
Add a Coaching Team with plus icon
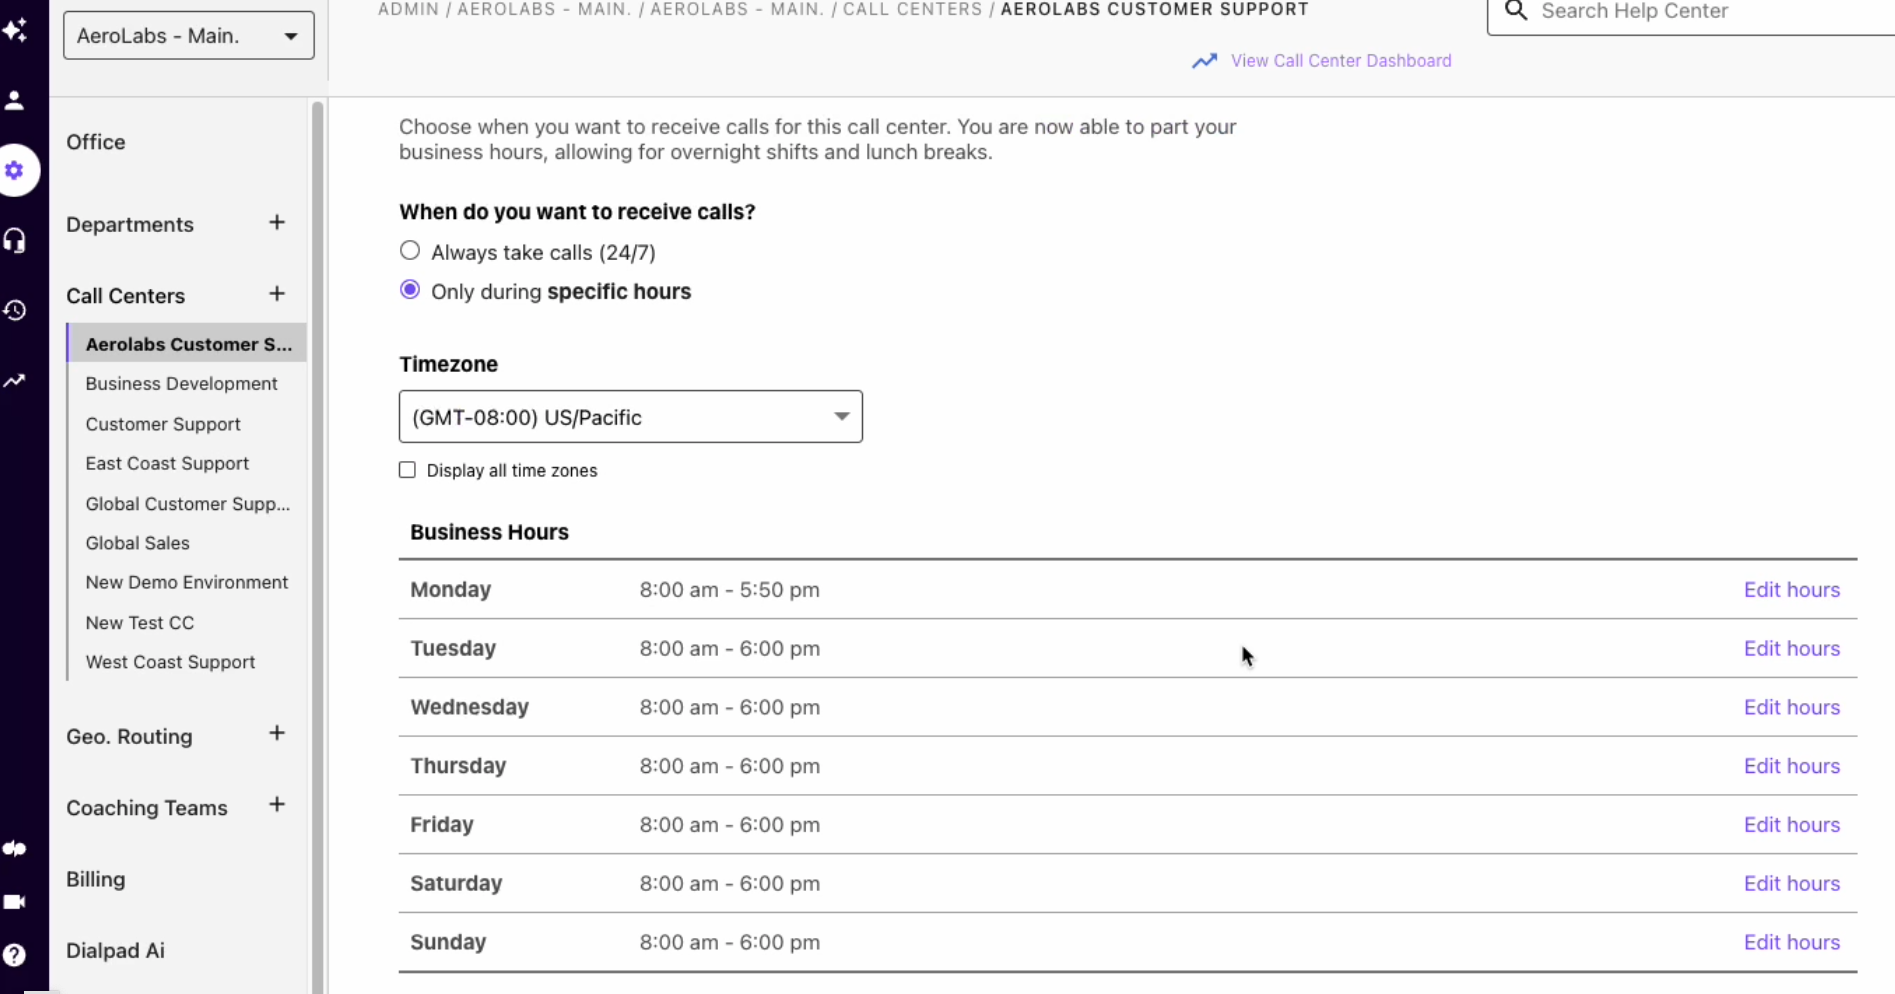(277, 805)
